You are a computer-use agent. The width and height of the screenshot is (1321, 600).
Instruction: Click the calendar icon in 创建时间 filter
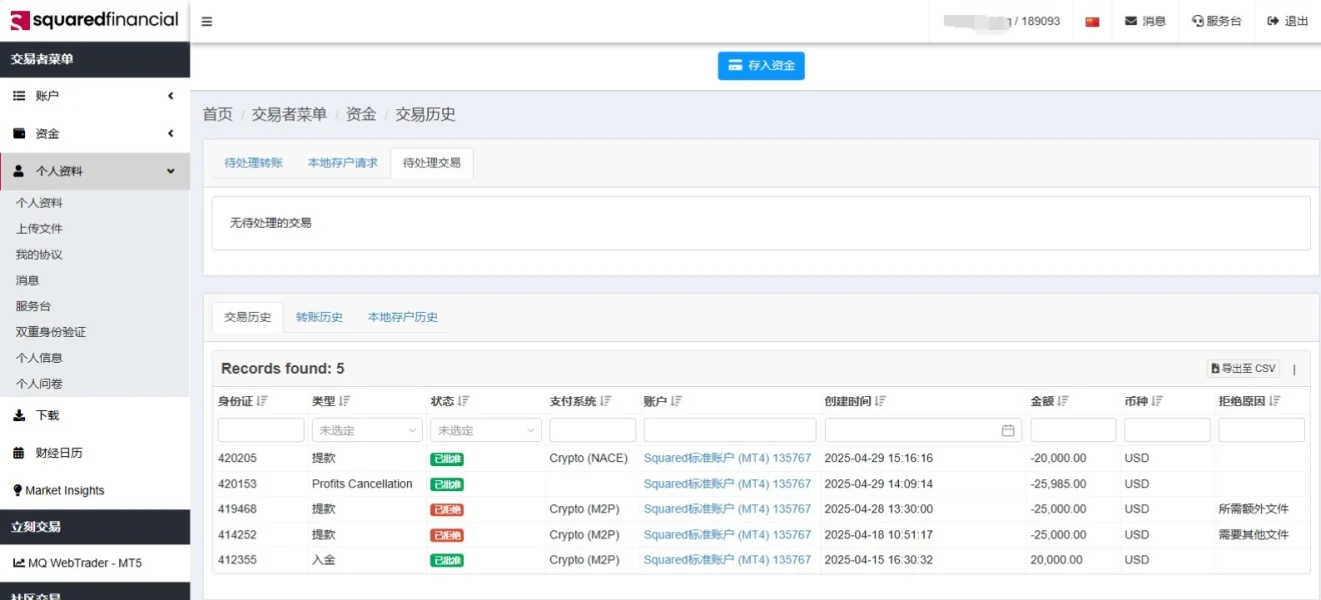(1008, 430)
